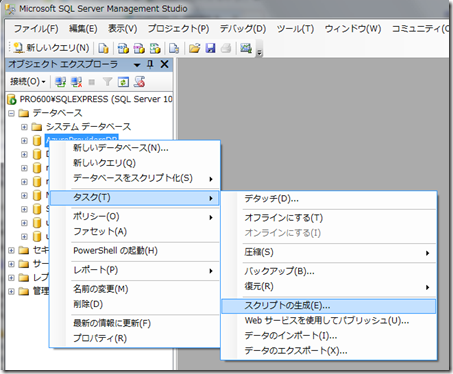Click the Object Explorer Refresh icon

tap(123, 82)
